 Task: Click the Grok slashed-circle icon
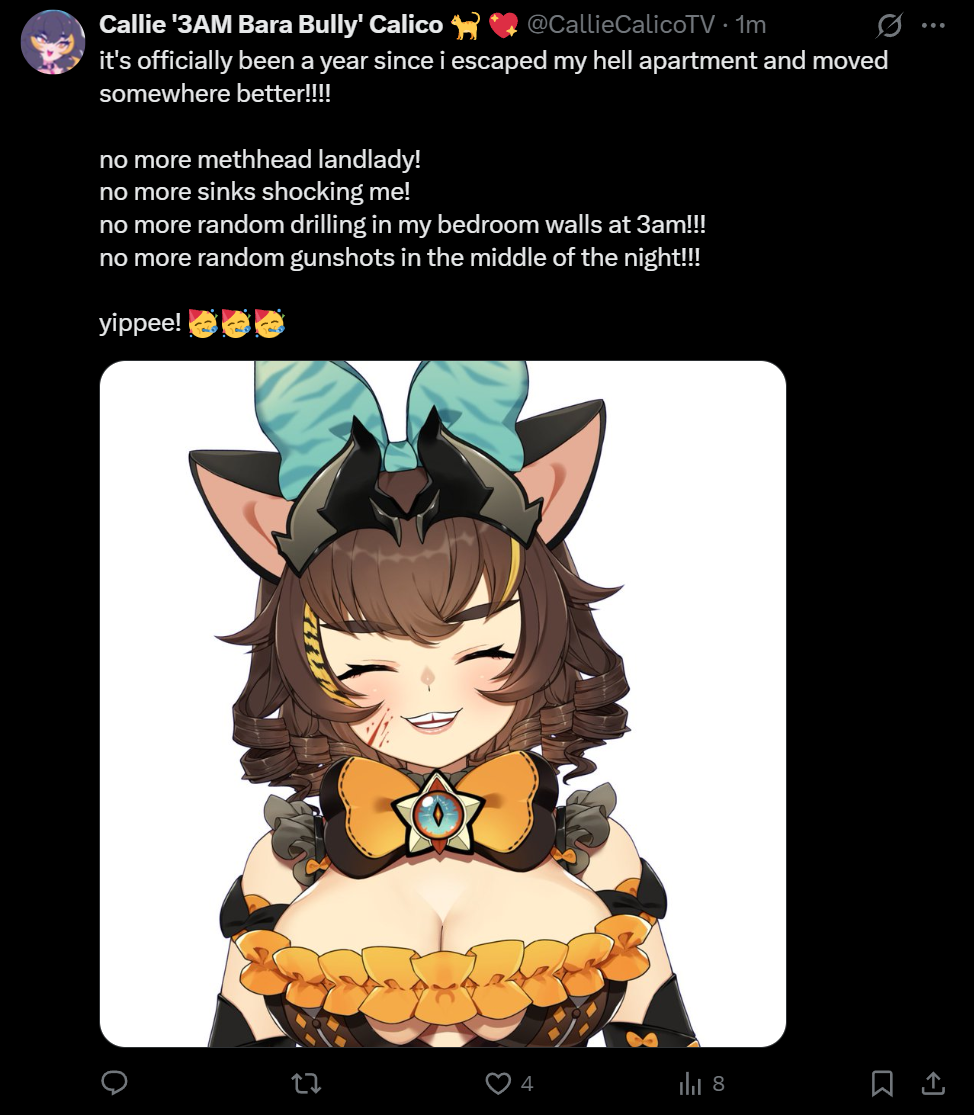[889, 26]
